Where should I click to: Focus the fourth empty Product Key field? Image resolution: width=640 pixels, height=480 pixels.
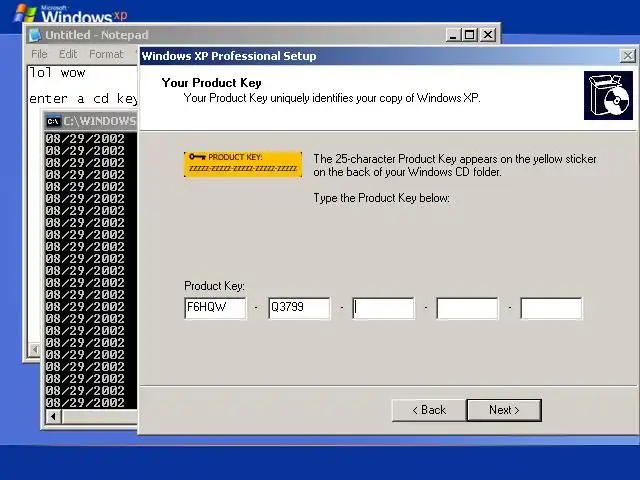coord(467,308)
